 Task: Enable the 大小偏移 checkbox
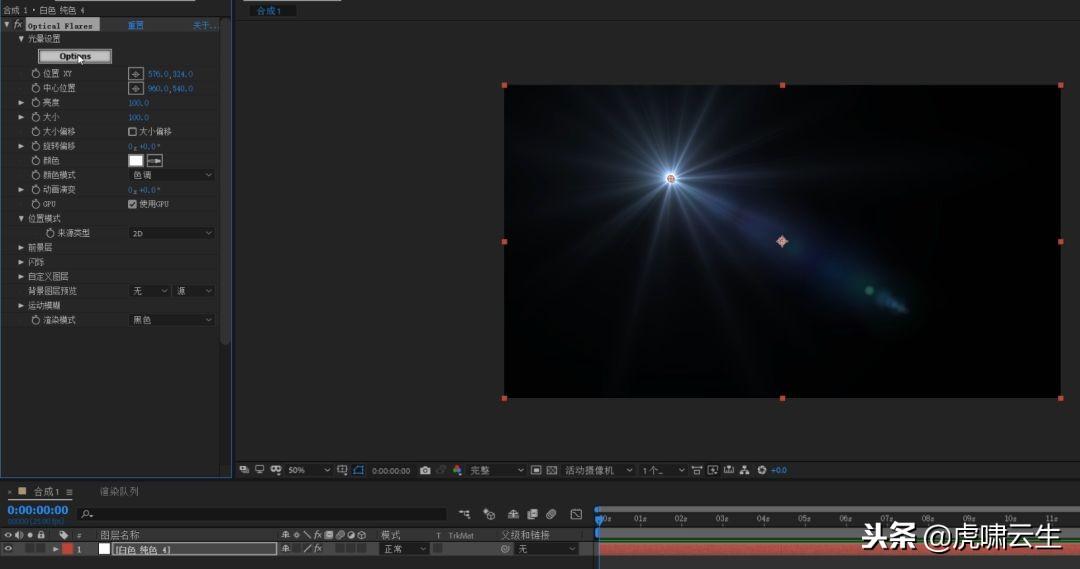pos(132,131)
